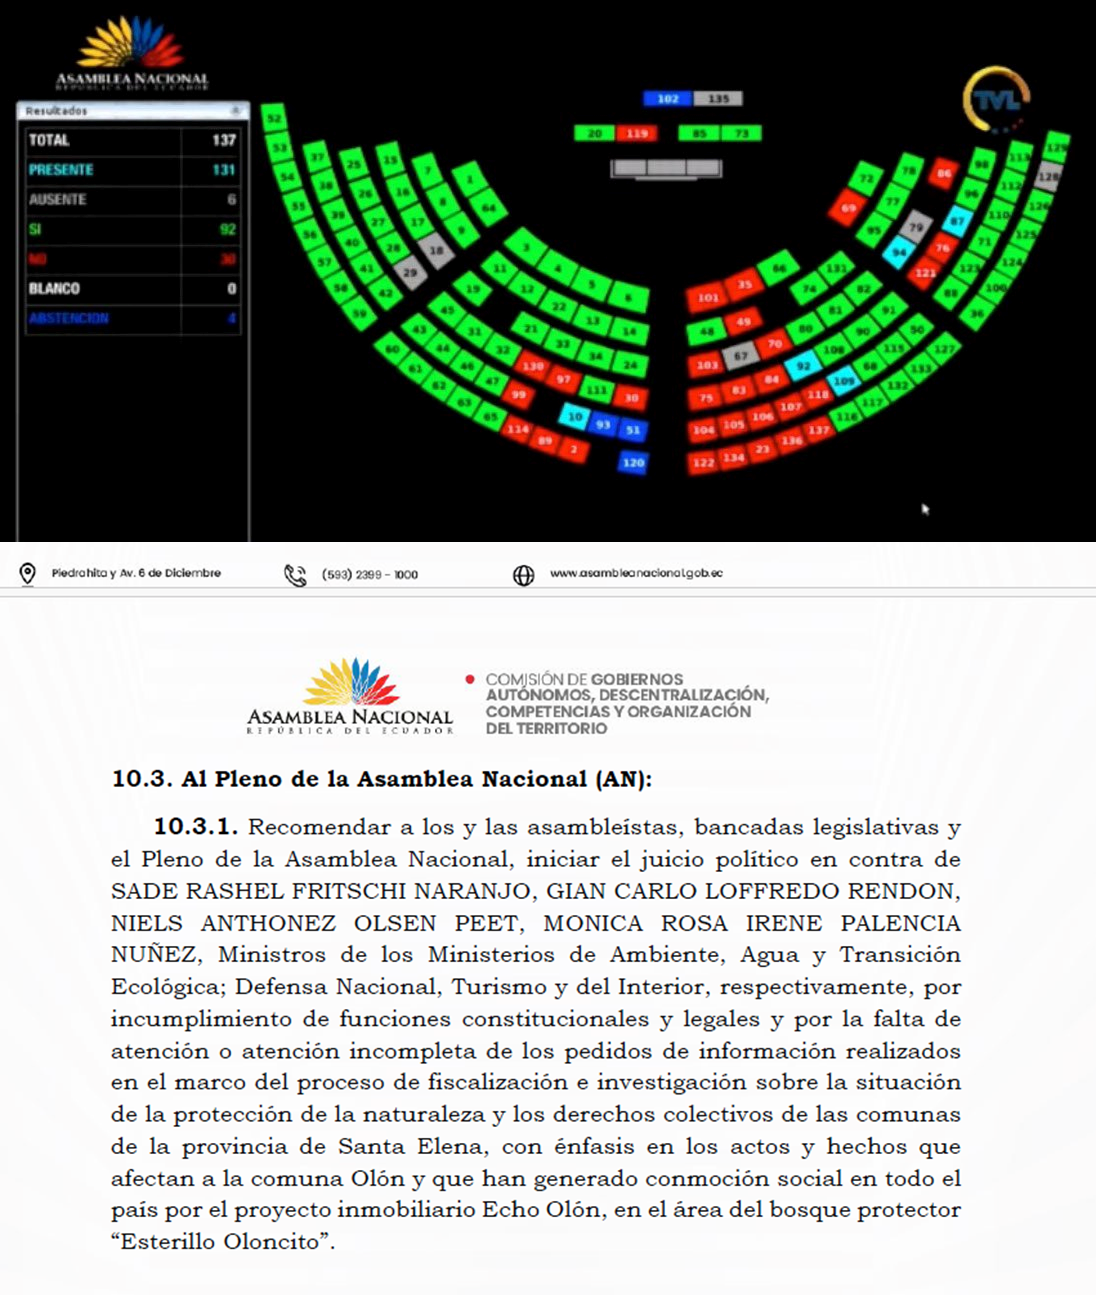Click gray seat 67
The width and height of the screenshot is (1096, 1295).
coord(741,355)
